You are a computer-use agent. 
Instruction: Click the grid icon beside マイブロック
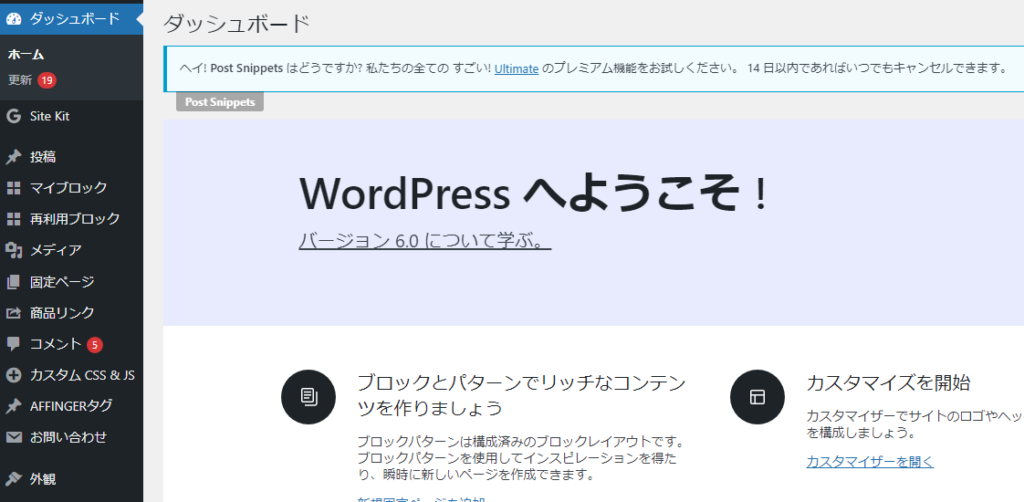tap(14, 188)
